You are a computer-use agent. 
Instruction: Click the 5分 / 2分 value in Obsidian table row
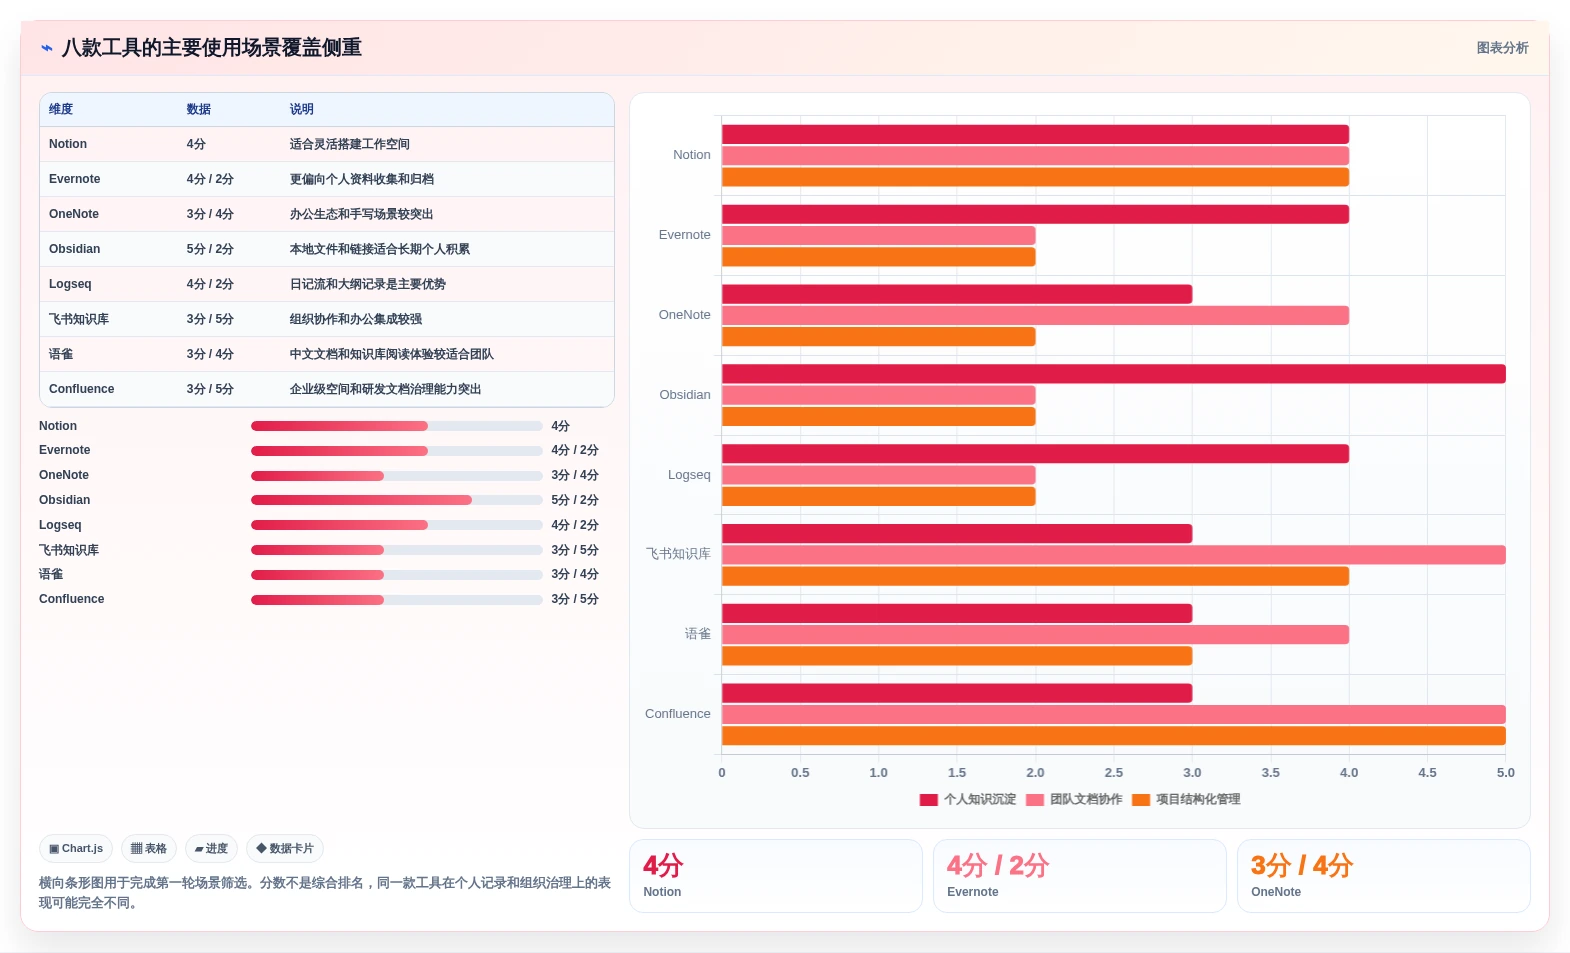(x=210, y=249)
